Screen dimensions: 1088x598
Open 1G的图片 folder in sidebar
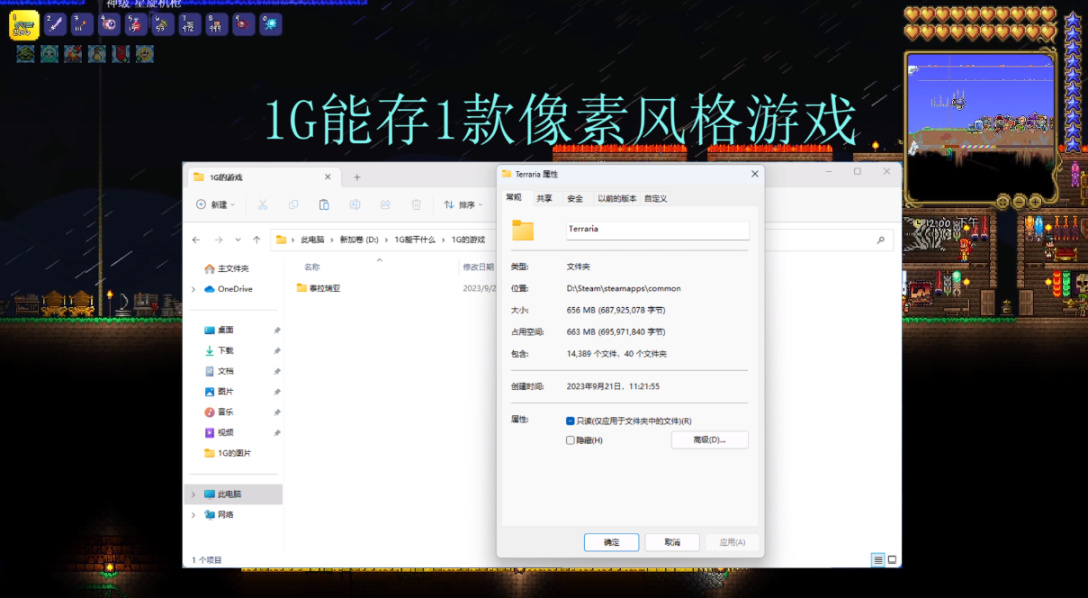point(228,454)
